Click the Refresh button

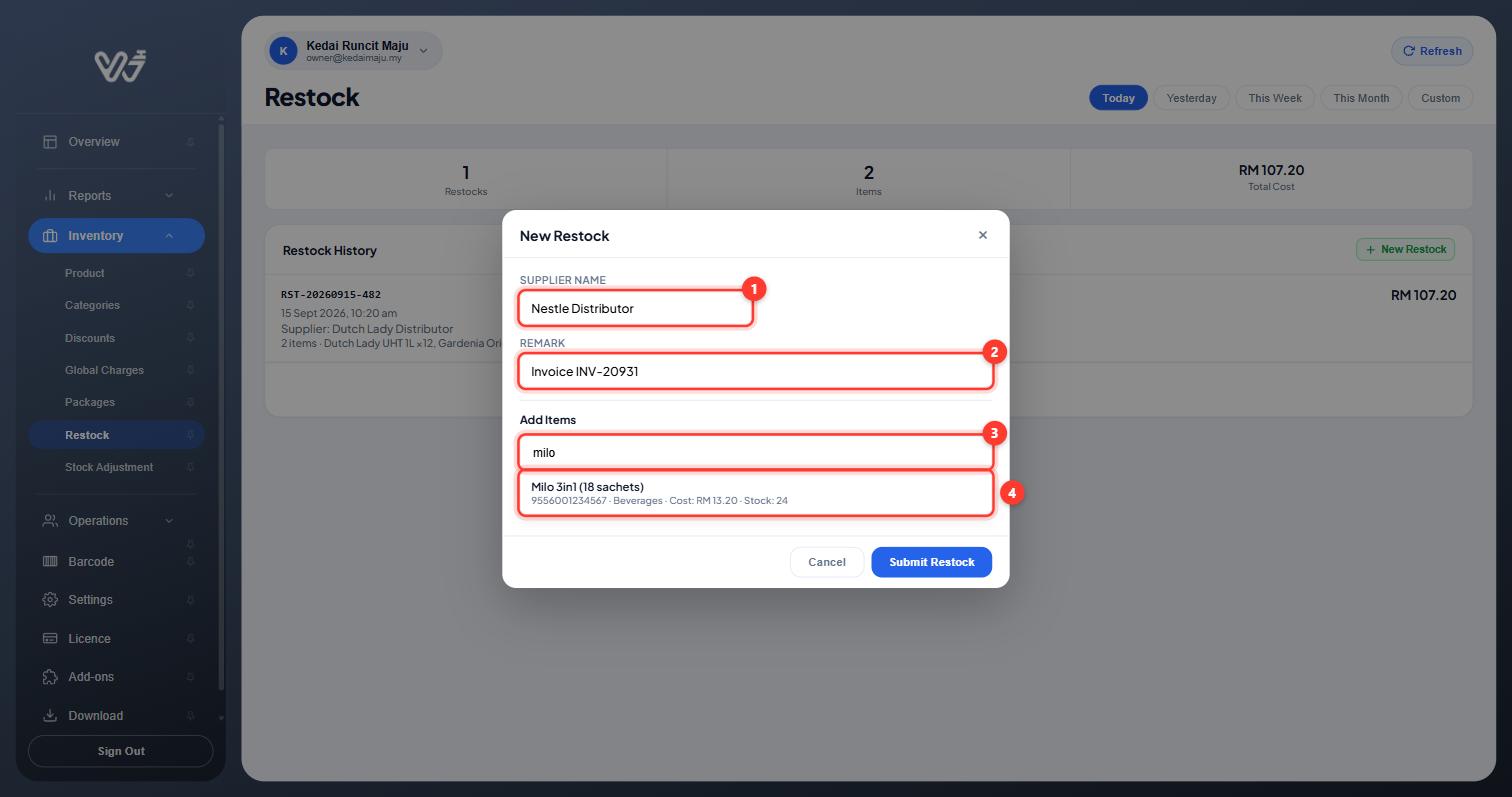[x=1432, y=51]
